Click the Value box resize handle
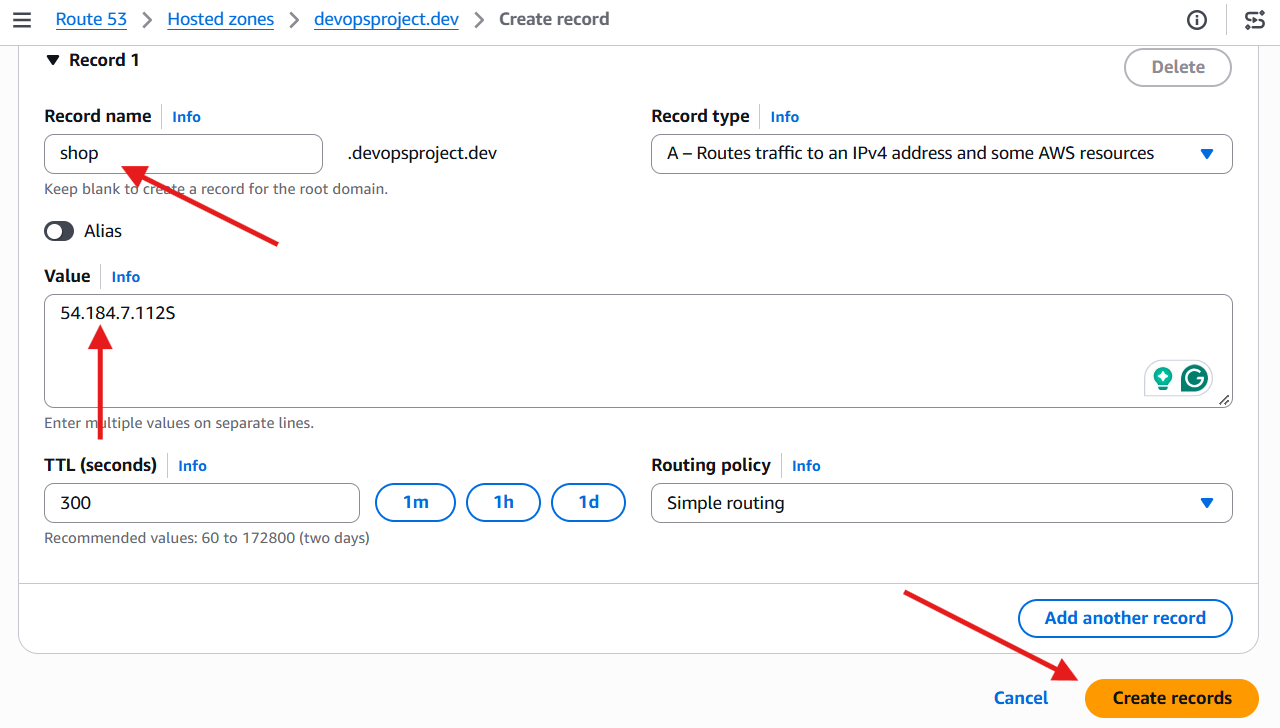This screenshot has height=728, width=1280. (1224, 400)
